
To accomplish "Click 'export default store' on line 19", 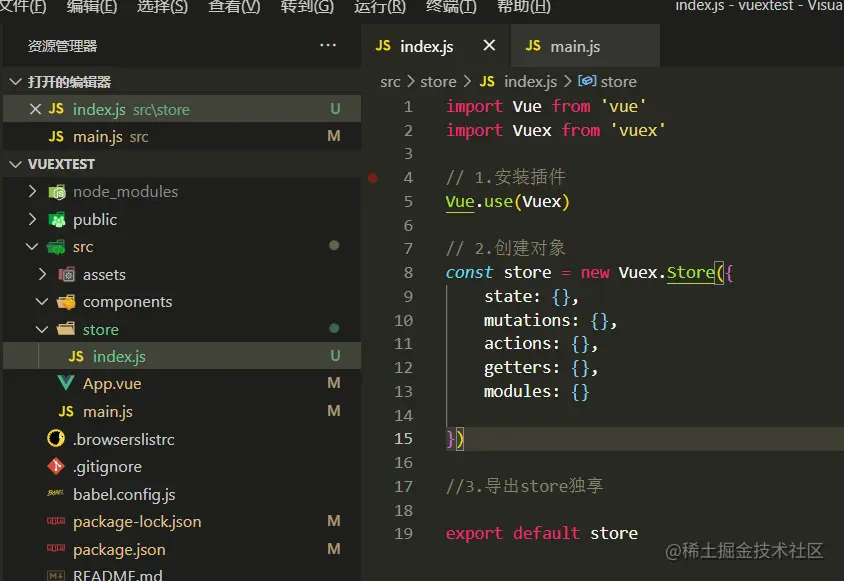I will click(541, 534).
